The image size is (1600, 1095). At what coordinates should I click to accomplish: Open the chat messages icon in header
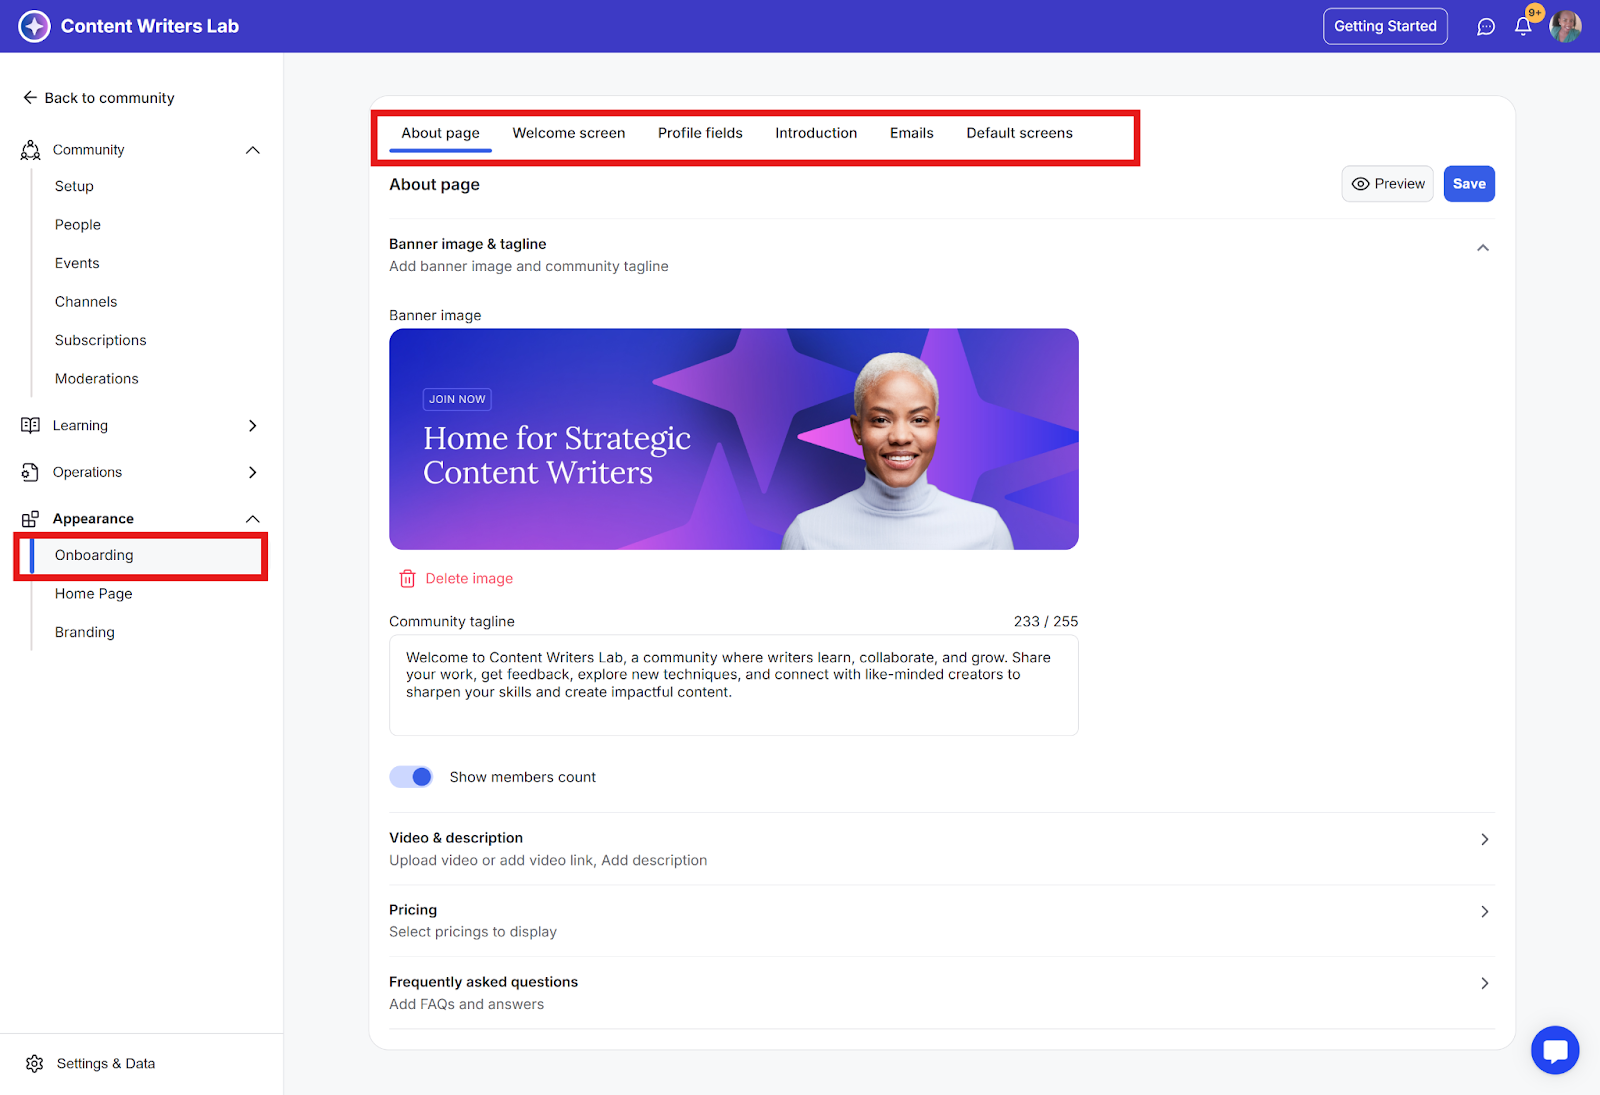(x=1486, y=27)
